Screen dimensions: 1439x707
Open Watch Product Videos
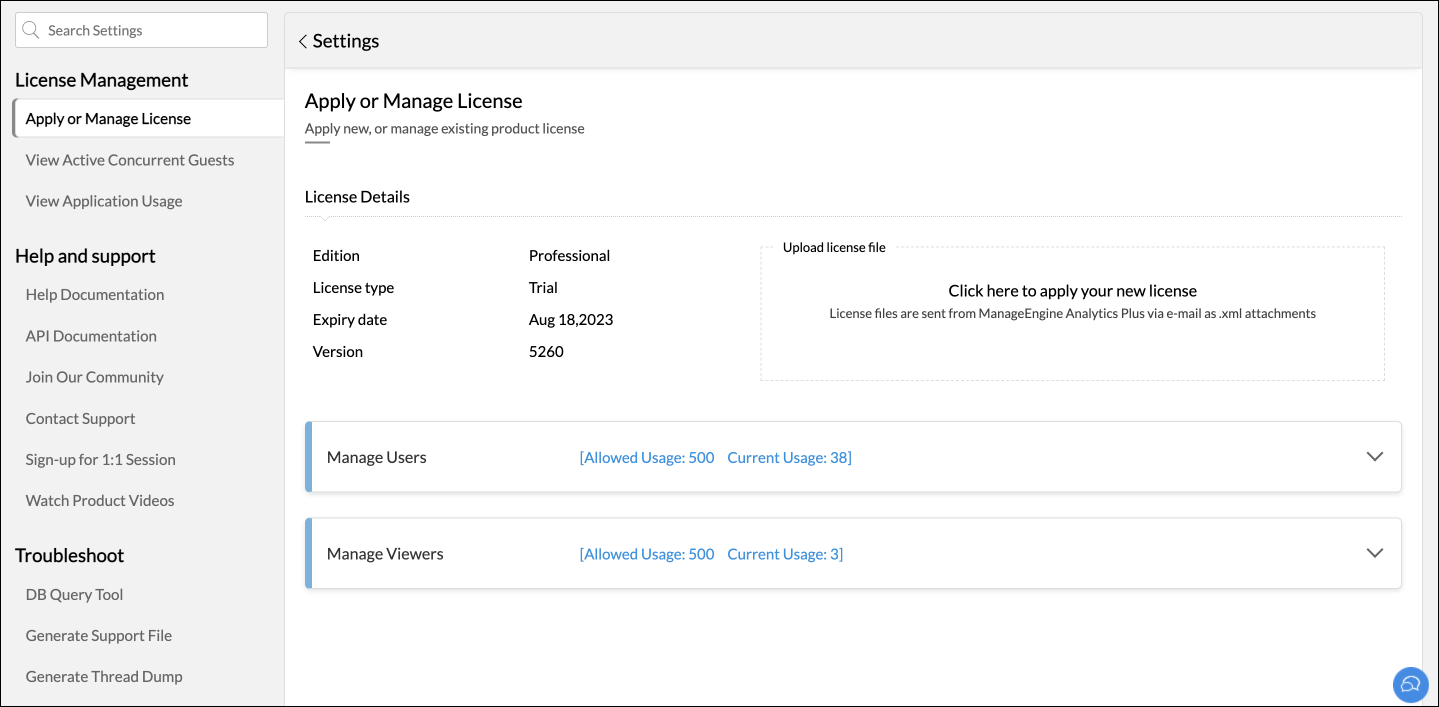[x=100, y=501]
